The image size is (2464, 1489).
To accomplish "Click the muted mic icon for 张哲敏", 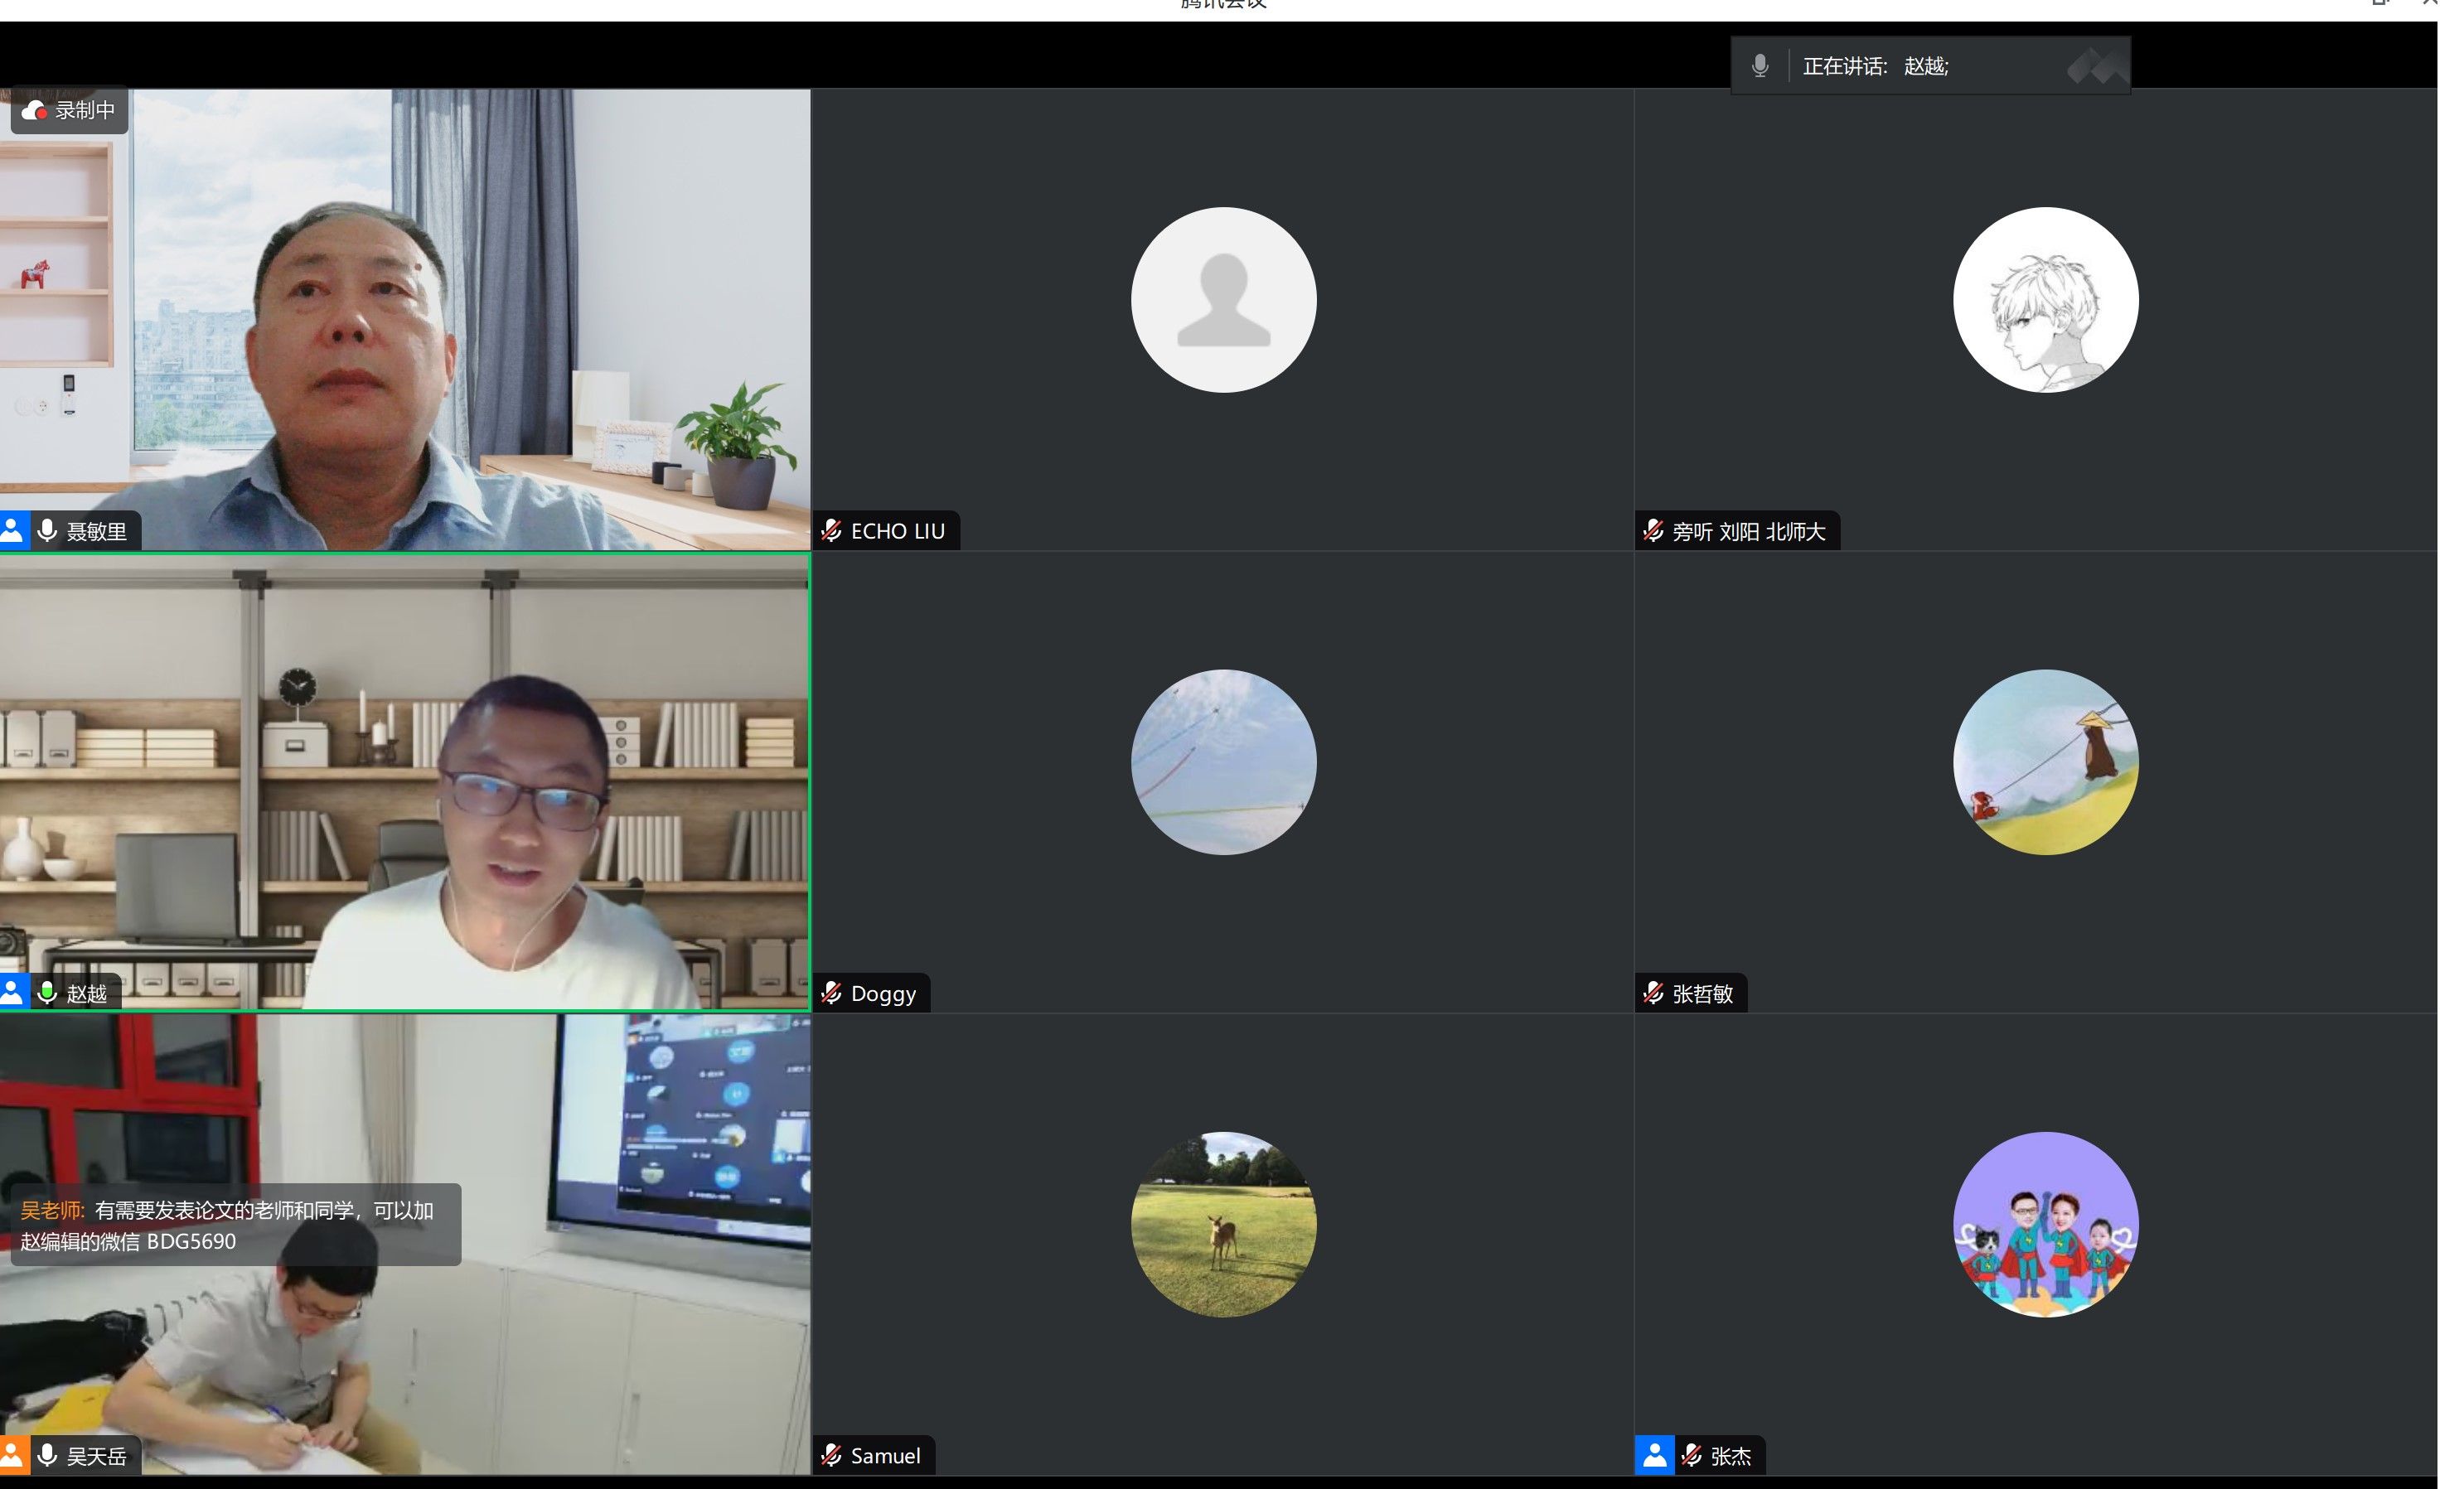I will (1653, 992).
